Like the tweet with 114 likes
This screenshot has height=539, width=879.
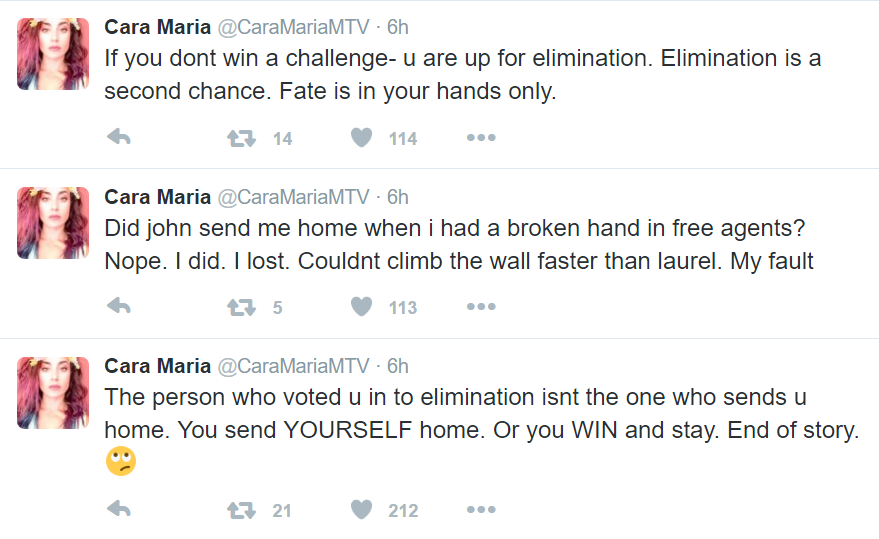pos(362,137)
